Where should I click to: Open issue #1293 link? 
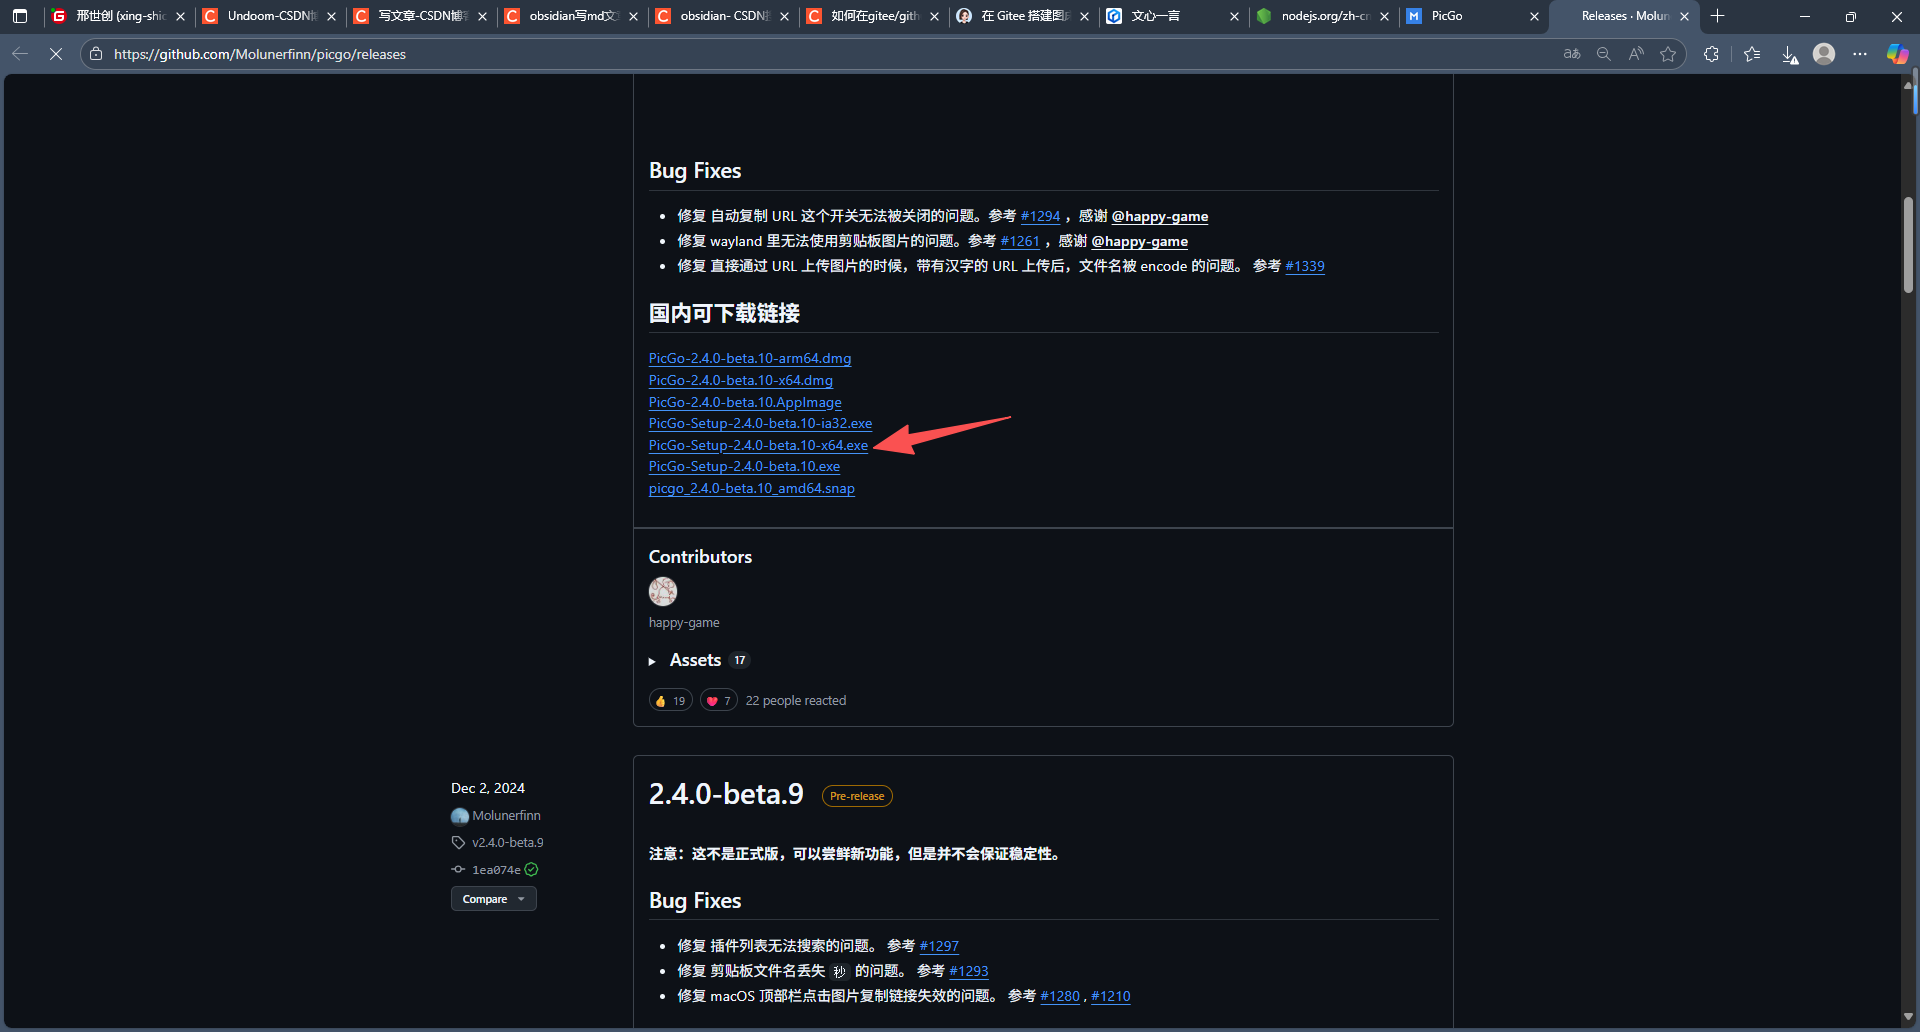969,971
